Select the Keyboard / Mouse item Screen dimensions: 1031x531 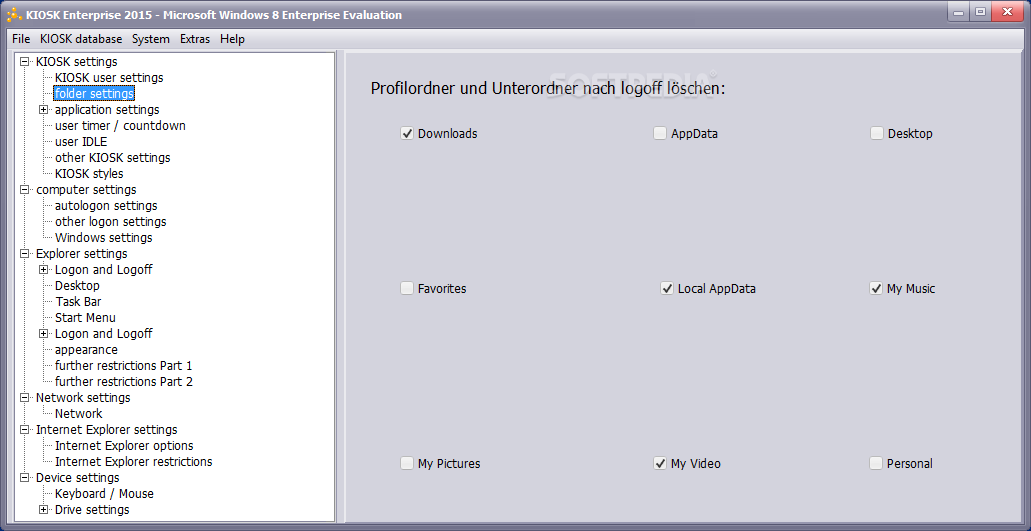[x=104, y=494]
